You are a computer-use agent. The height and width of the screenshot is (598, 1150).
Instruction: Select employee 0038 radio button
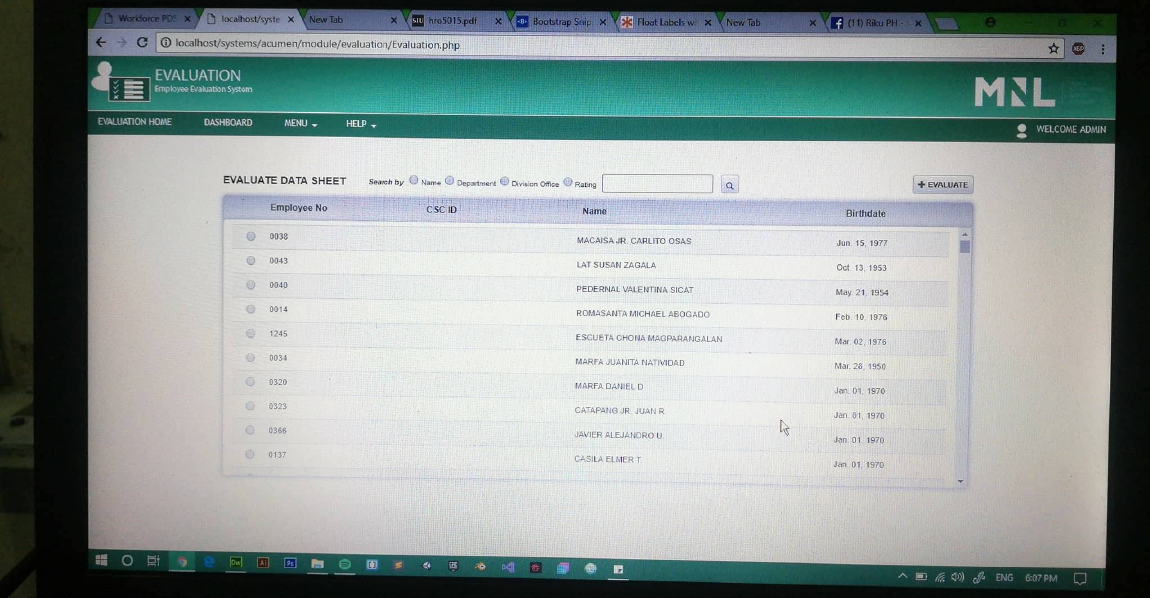pos(251,236)
